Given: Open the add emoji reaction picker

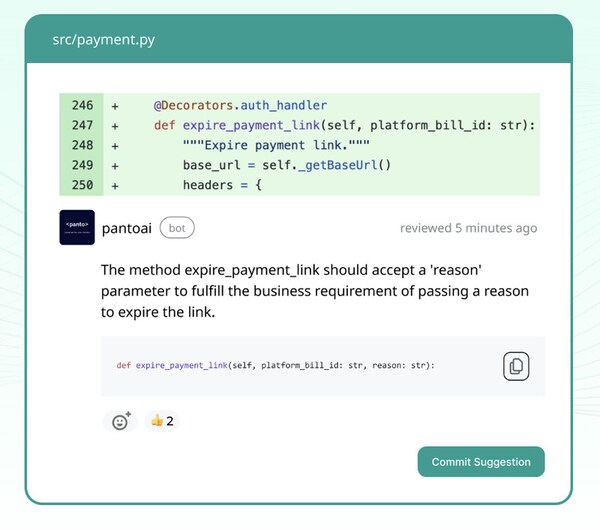Looking at the screenshot, I should pyautogui.click(x=121, y=421).
